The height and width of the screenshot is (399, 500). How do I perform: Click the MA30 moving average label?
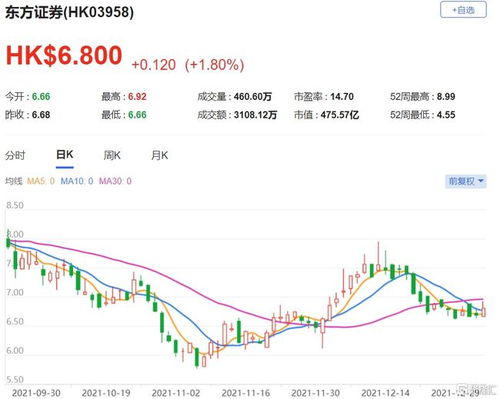coord(115,181)
